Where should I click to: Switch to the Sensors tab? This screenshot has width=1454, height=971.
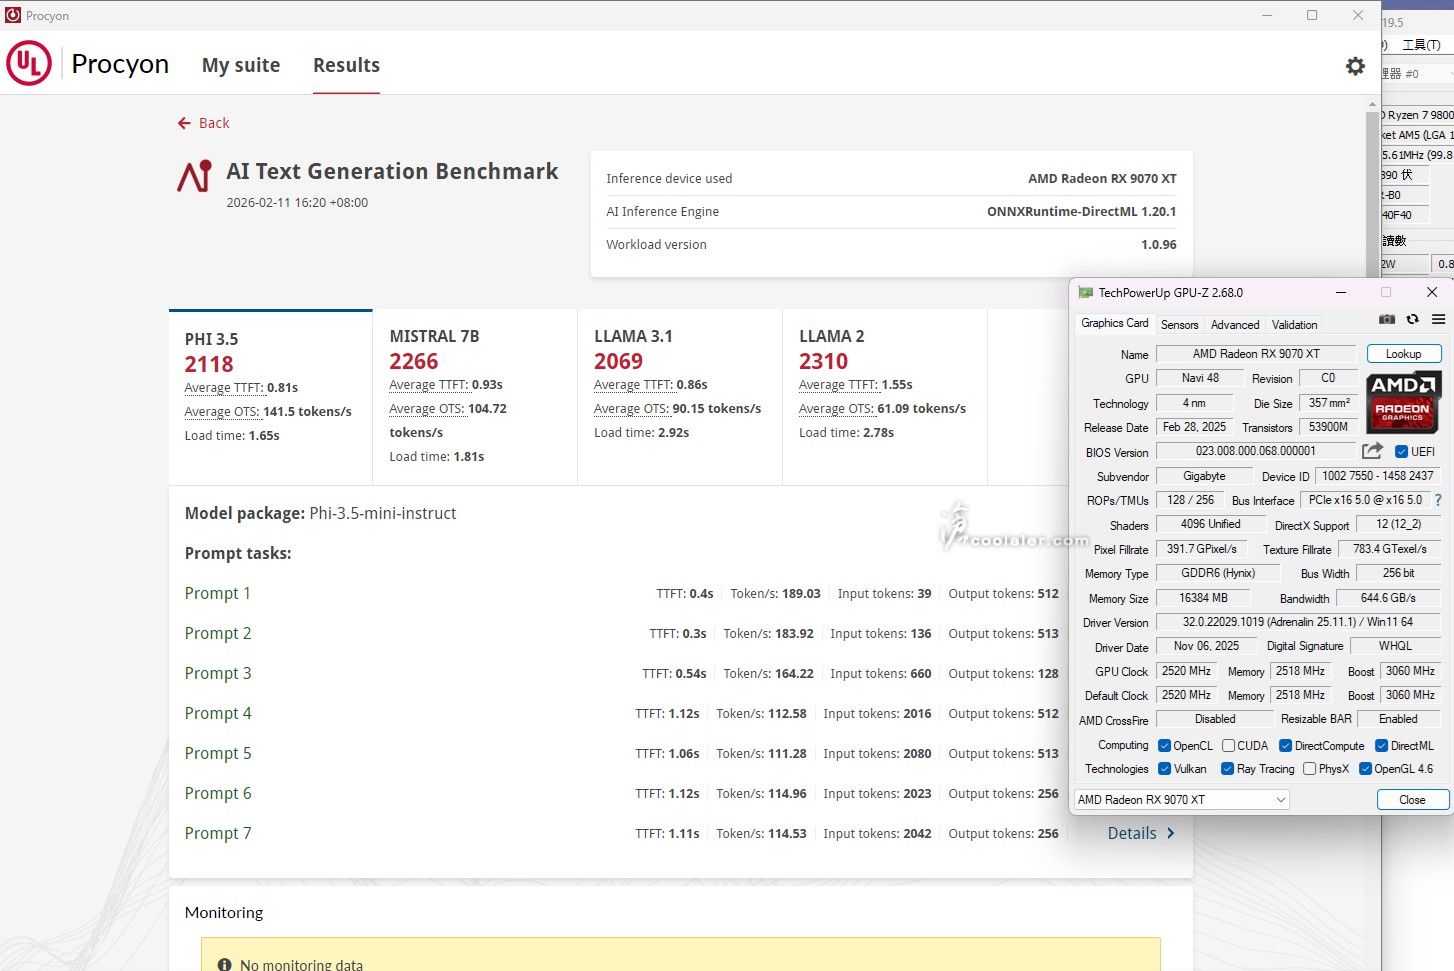tap(1179, 325)
